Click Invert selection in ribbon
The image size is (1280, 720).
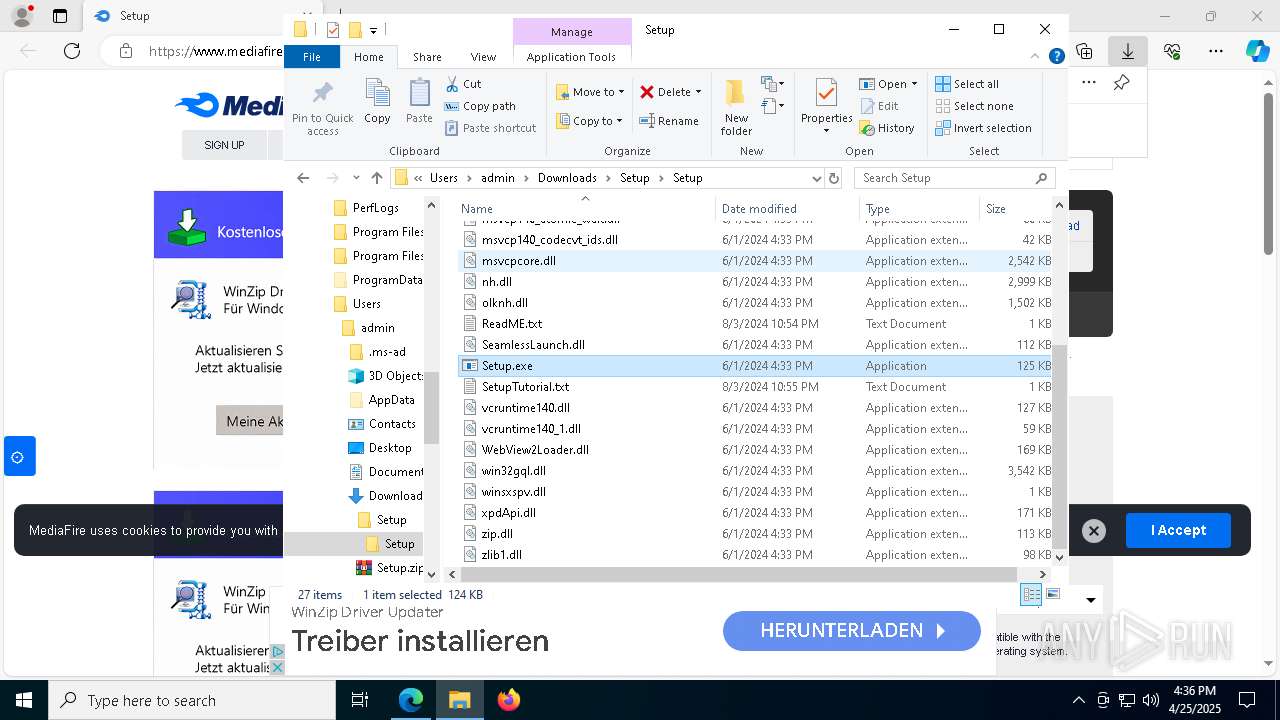click(983, 128)
